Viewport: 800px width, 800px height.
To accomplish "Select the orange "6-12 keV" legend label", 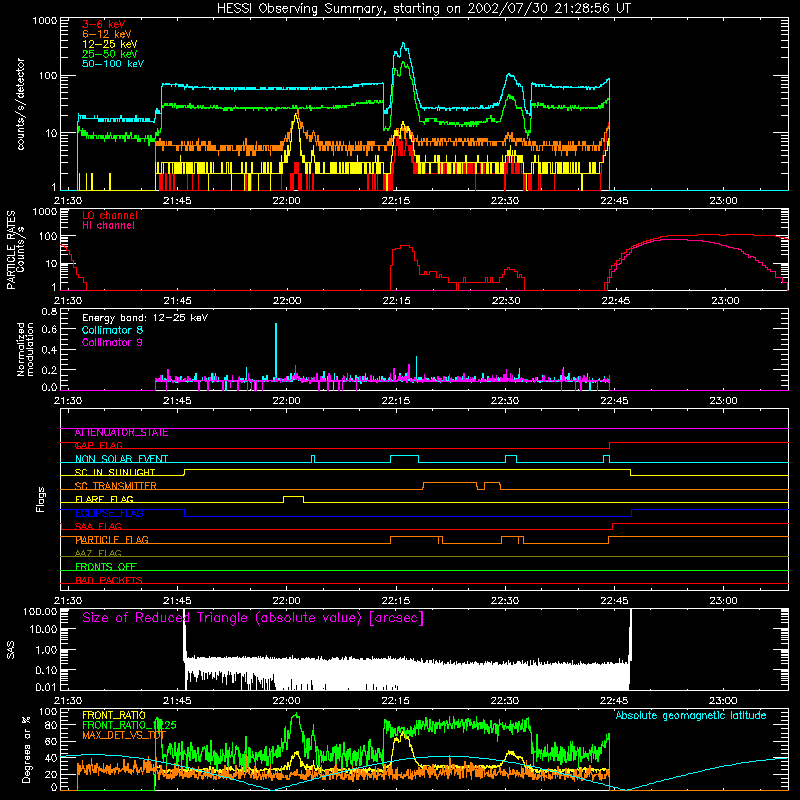I will [x=106, y=34].
